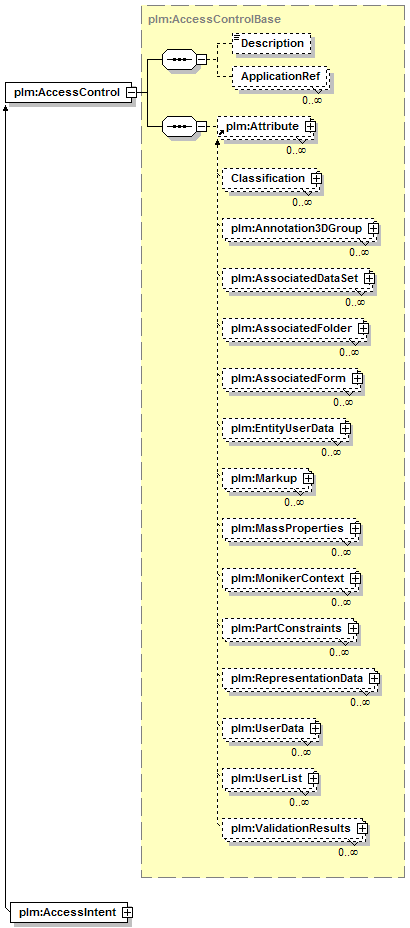The width and height of the screenshot is (410, 928).
Task: Collapse the lower sequence compositor
Action: coord(201,127)
